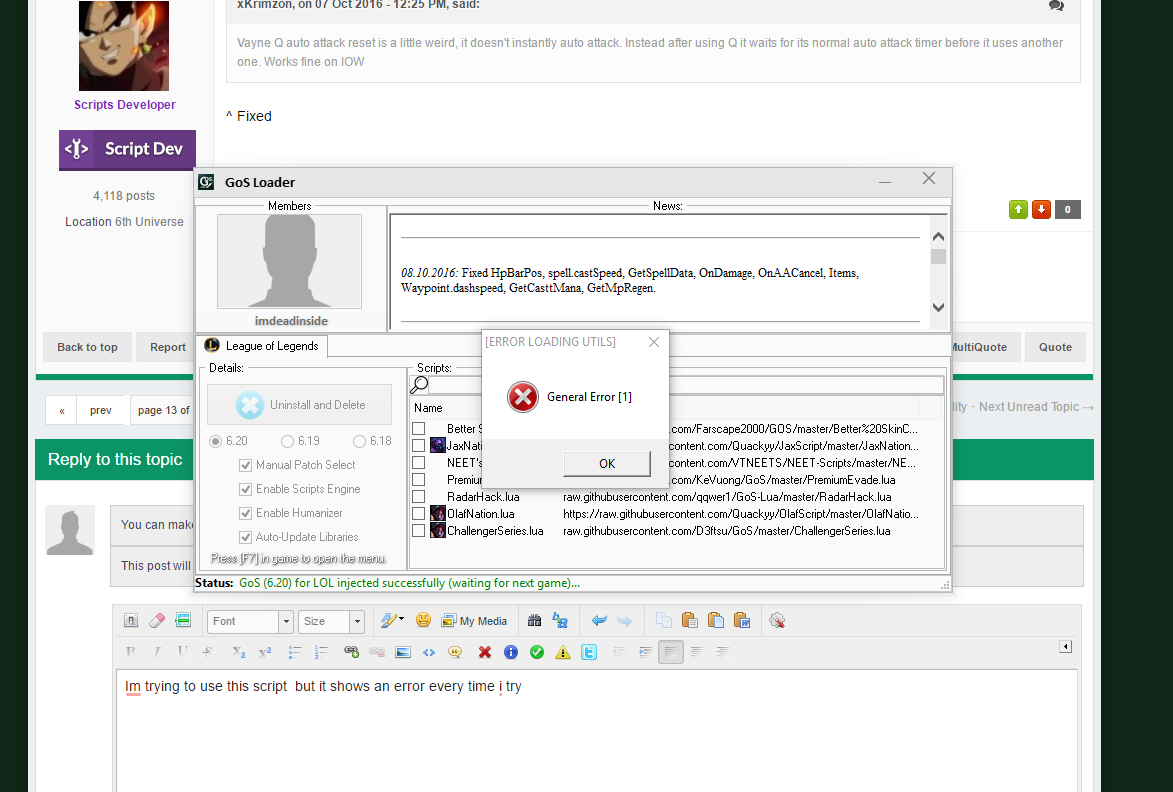Click the red X icon in editor

(x=485, y=652)
